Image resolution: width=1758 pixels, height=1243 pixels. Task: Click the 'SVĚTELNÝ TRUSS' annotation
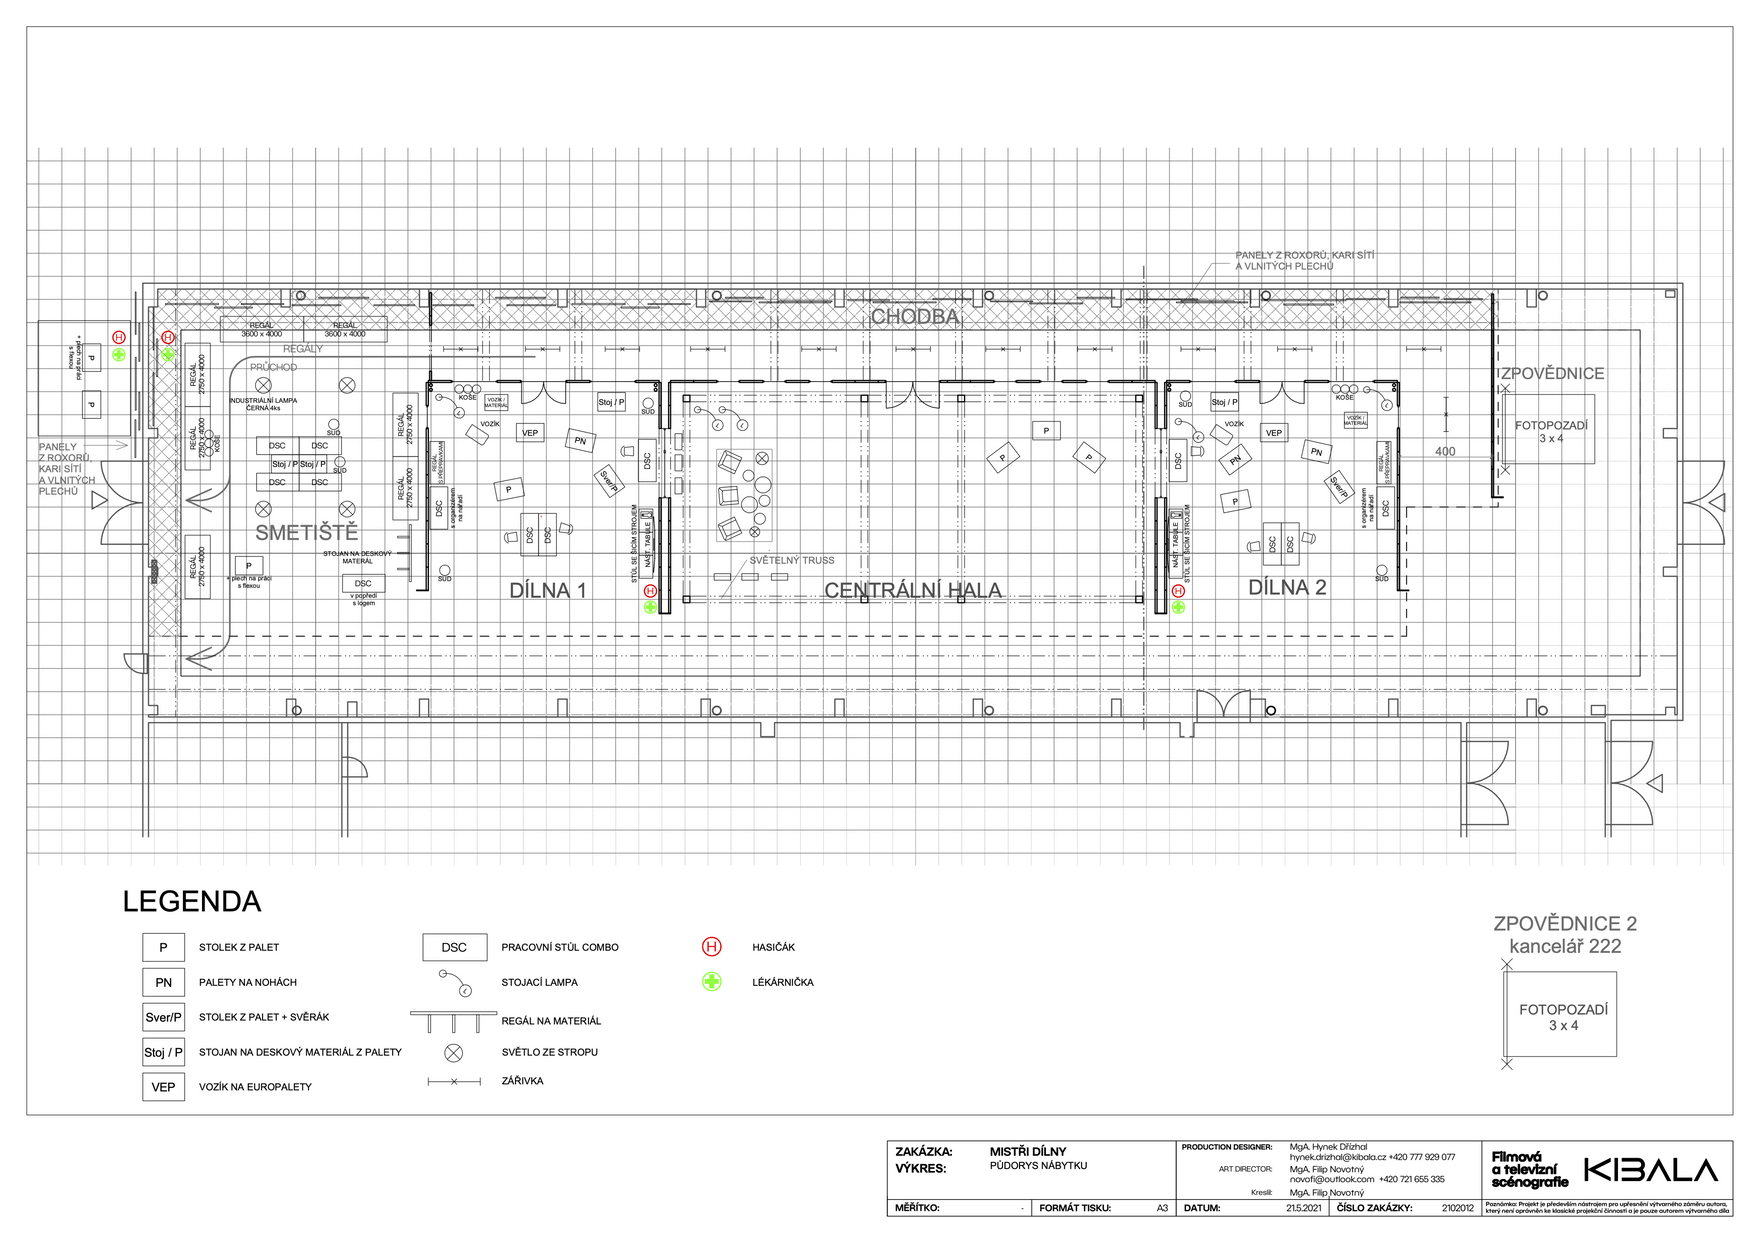pyautogui.click(x=791, y=560)
